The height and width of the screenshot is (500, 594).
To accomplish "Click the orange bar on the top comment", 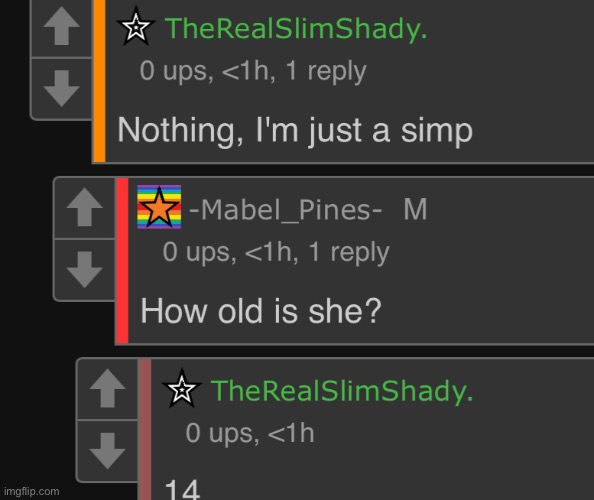I will tap(99, 81).
